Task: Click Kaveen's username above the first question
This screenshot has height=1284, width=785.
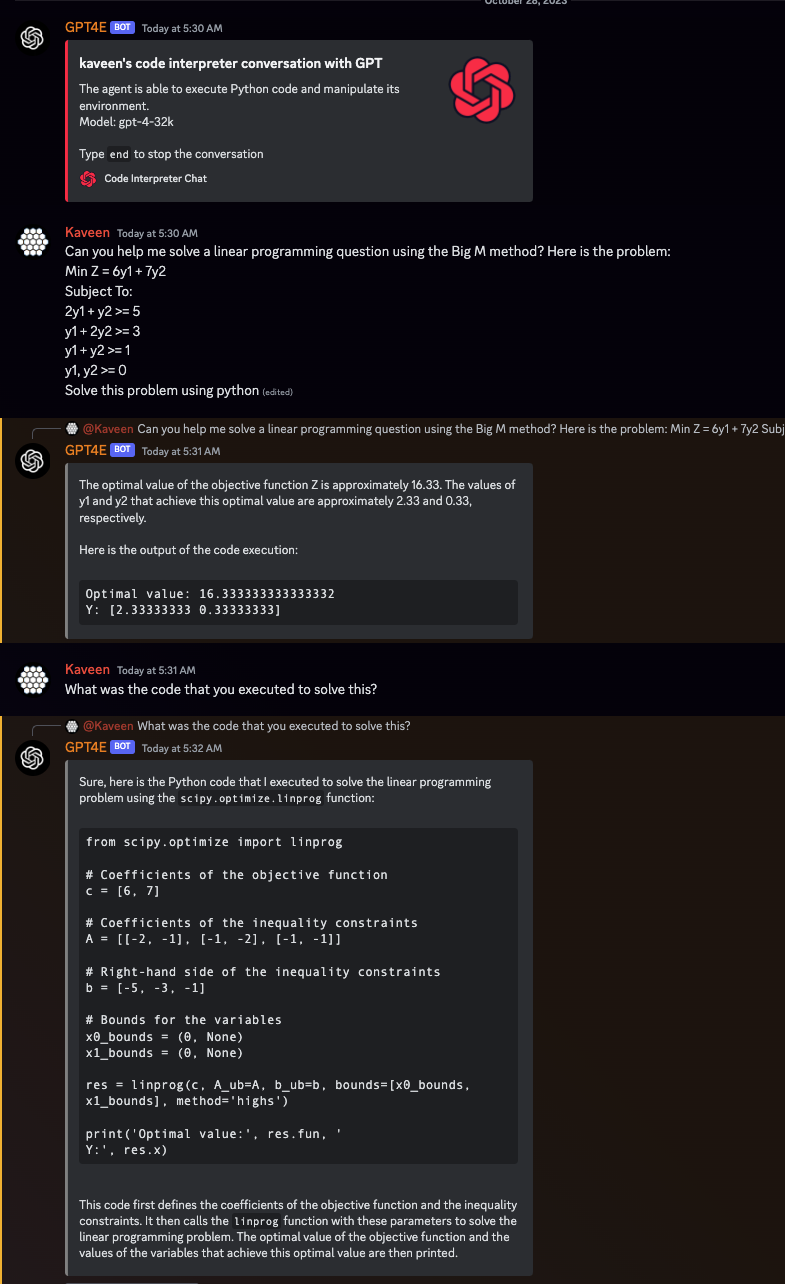Action: (x=87, y=231)
